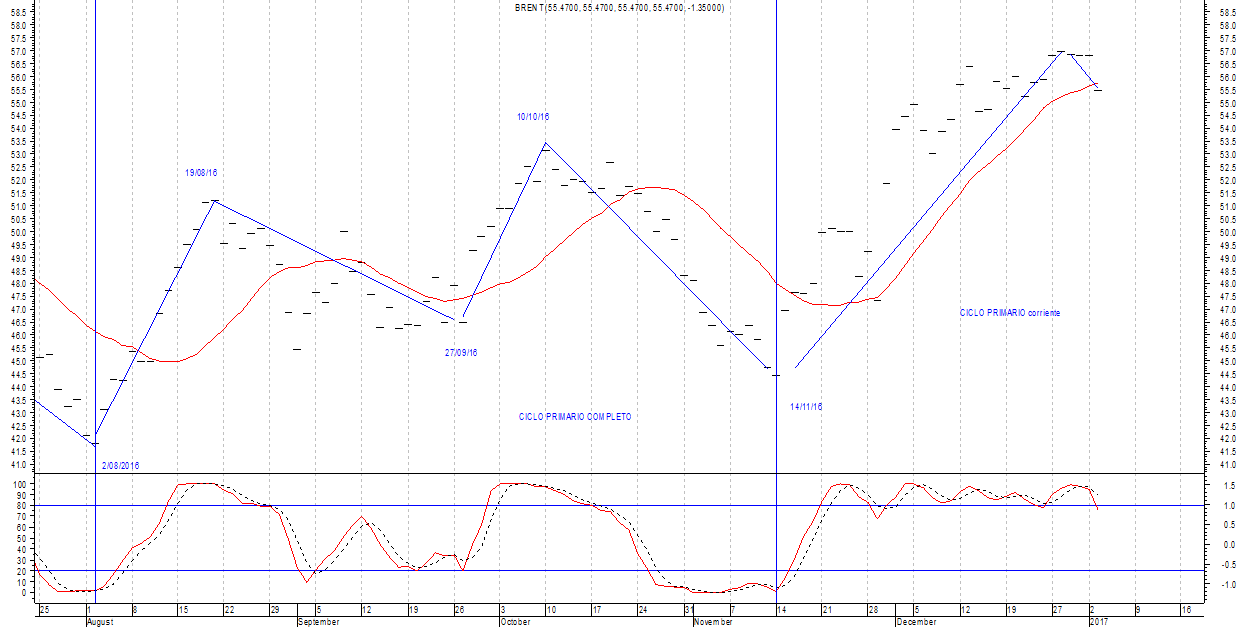Screen dimensions: 1238x627
Task: Select the 2/08/2016 starting date label
Action: (x=121, y=466)
